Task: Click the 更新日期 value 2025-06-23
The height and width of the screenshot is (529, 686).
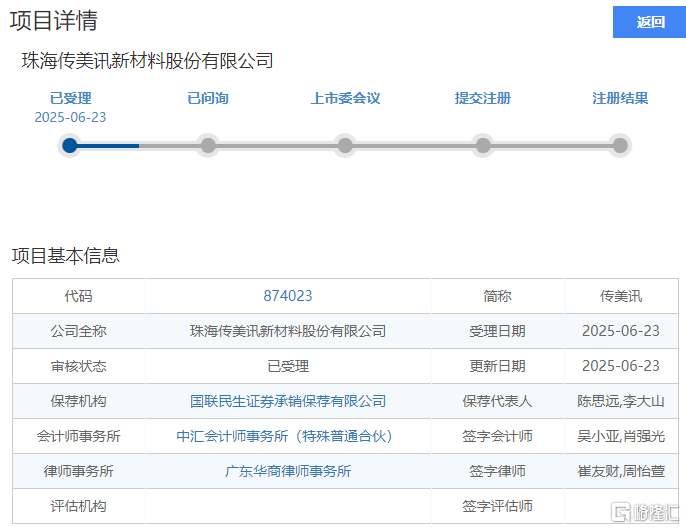Action: 621,366
